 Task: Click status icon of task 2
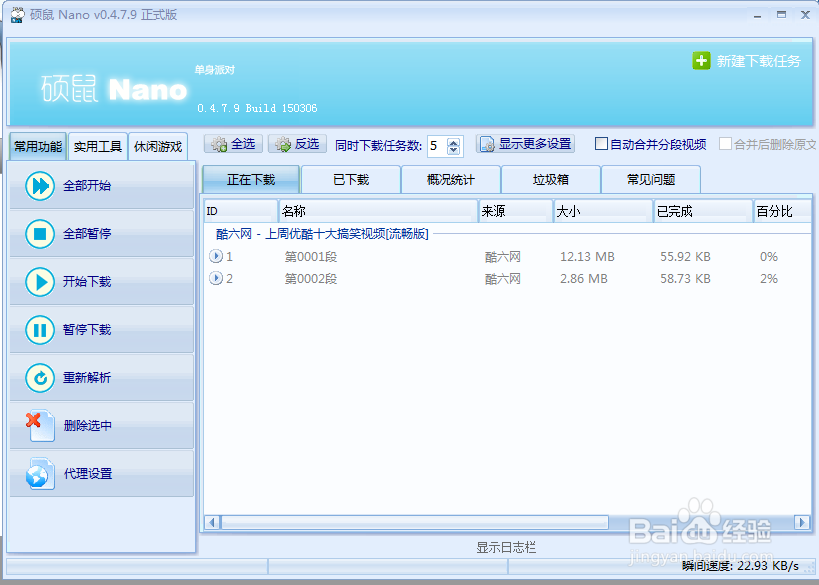point(215,278)
